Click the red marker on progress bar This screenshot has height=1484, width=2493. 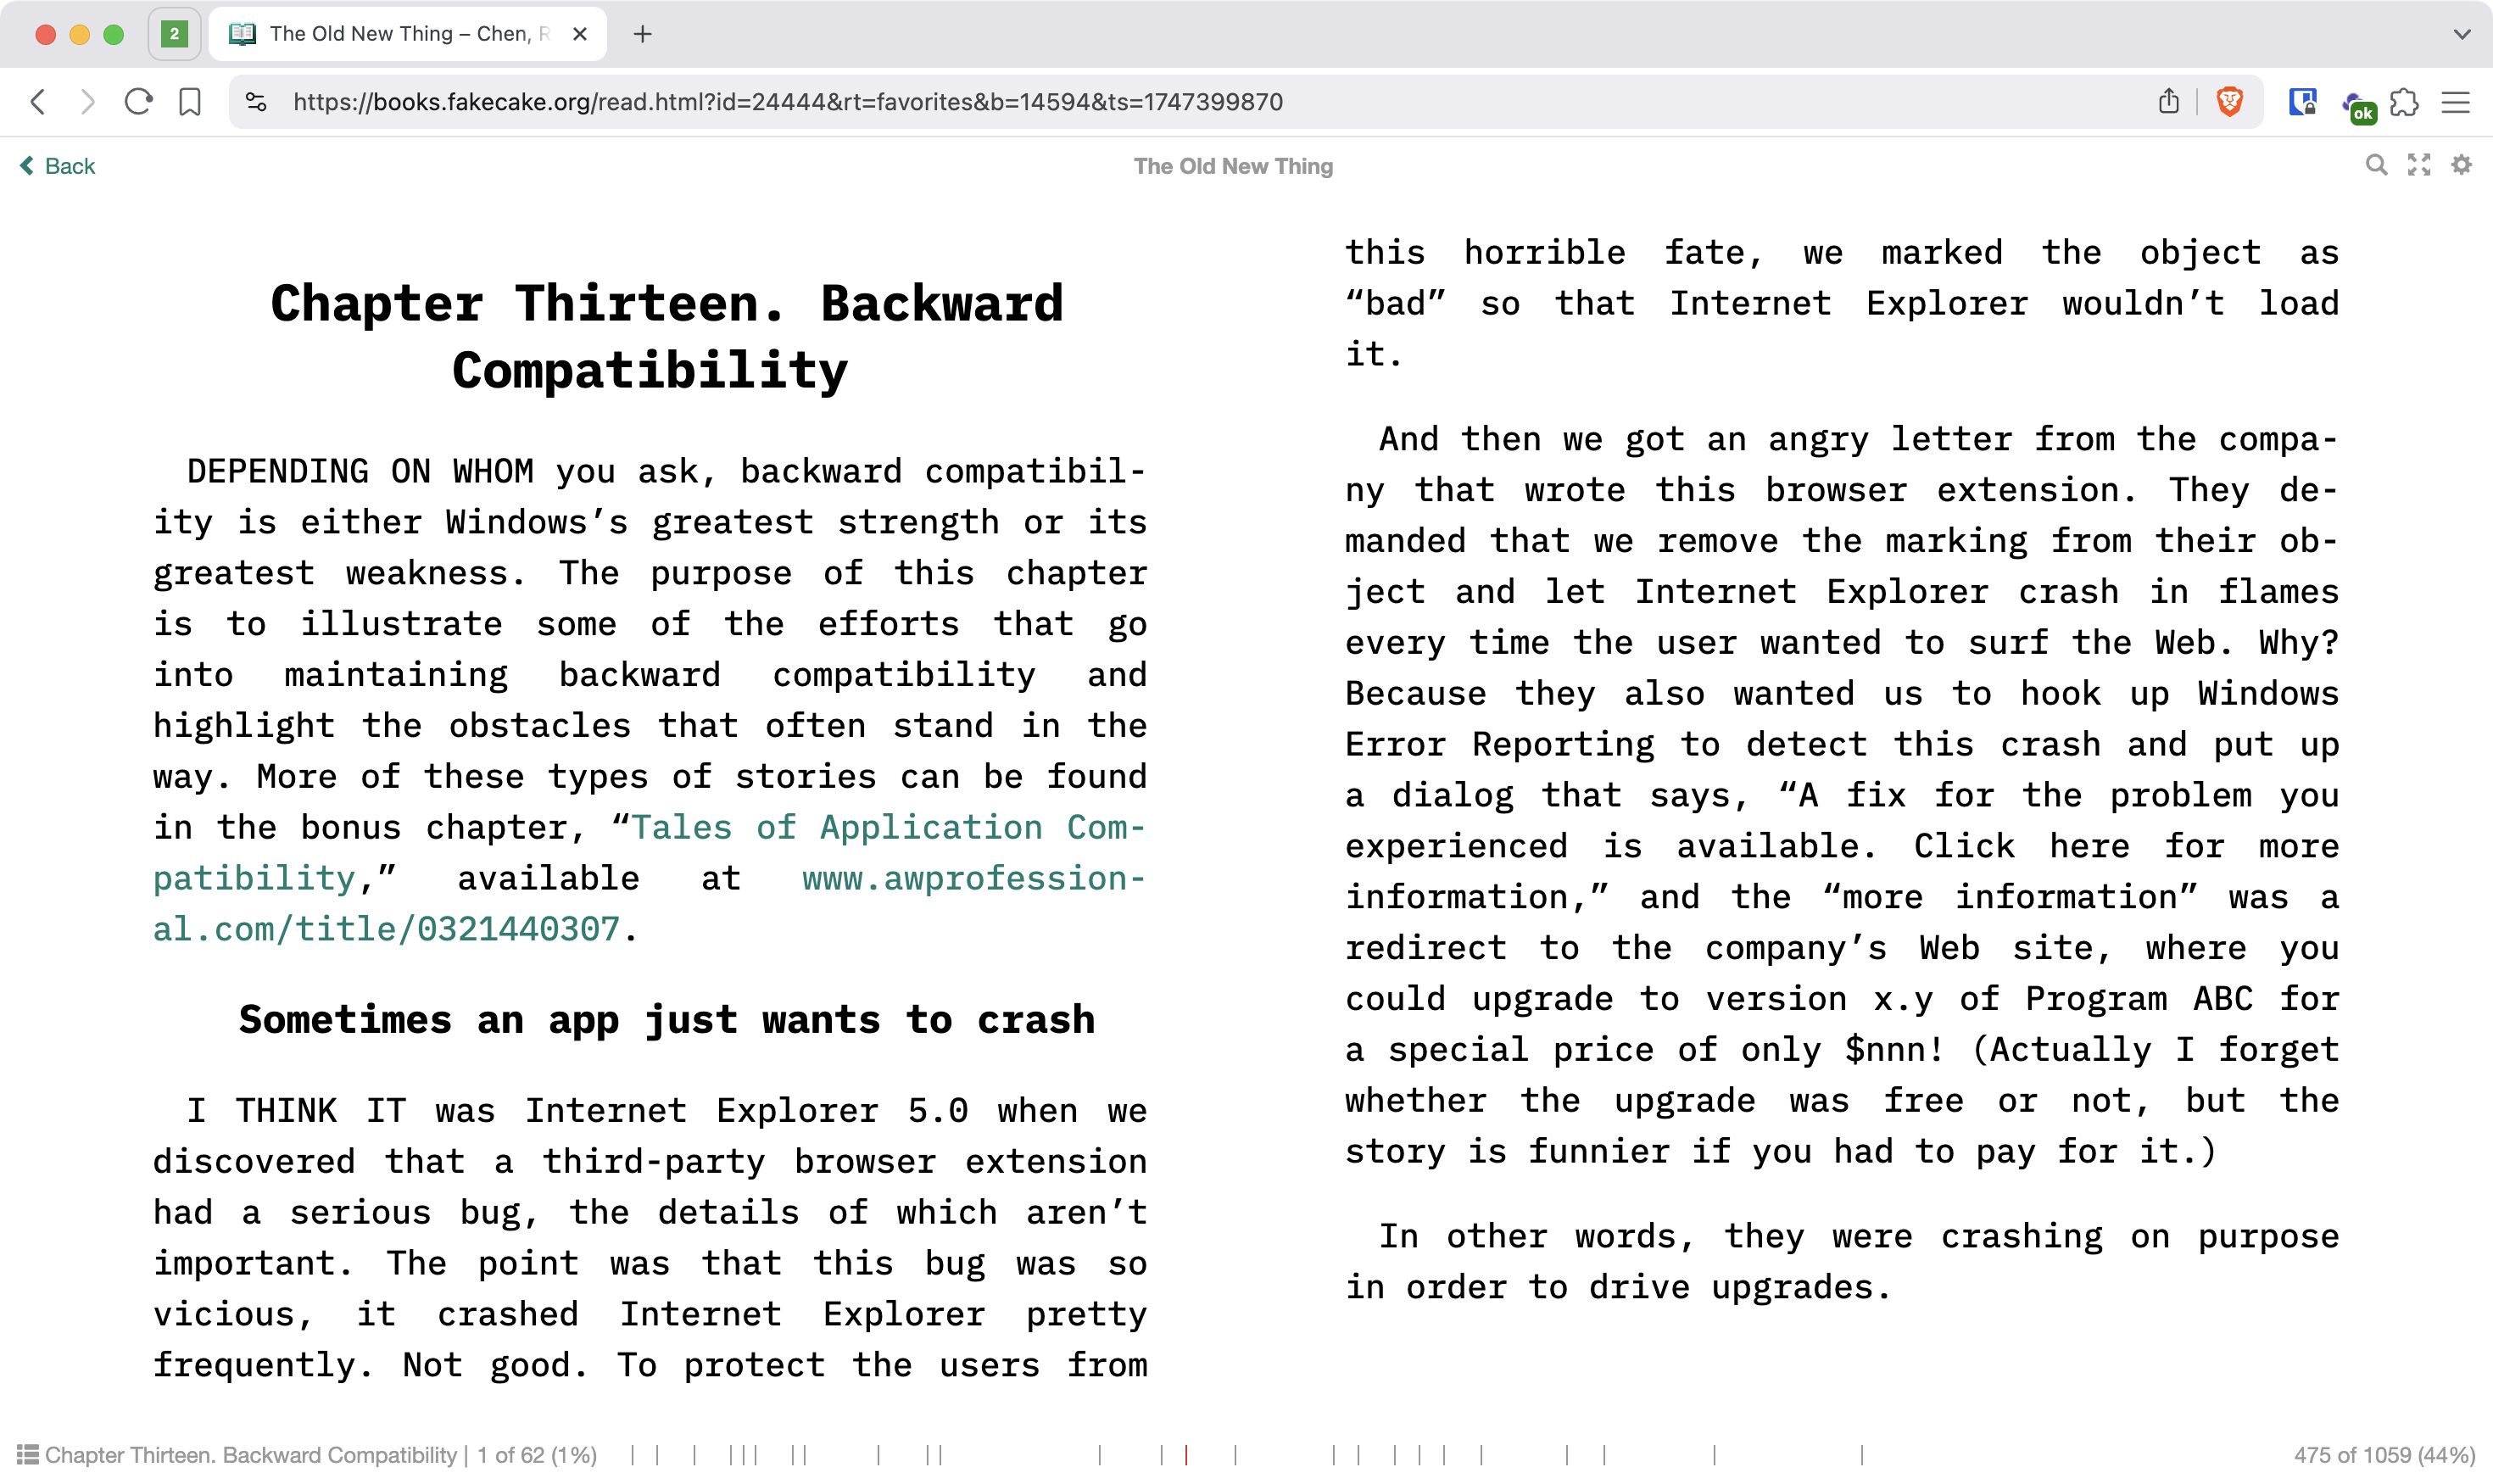tap(1186, 1454)
